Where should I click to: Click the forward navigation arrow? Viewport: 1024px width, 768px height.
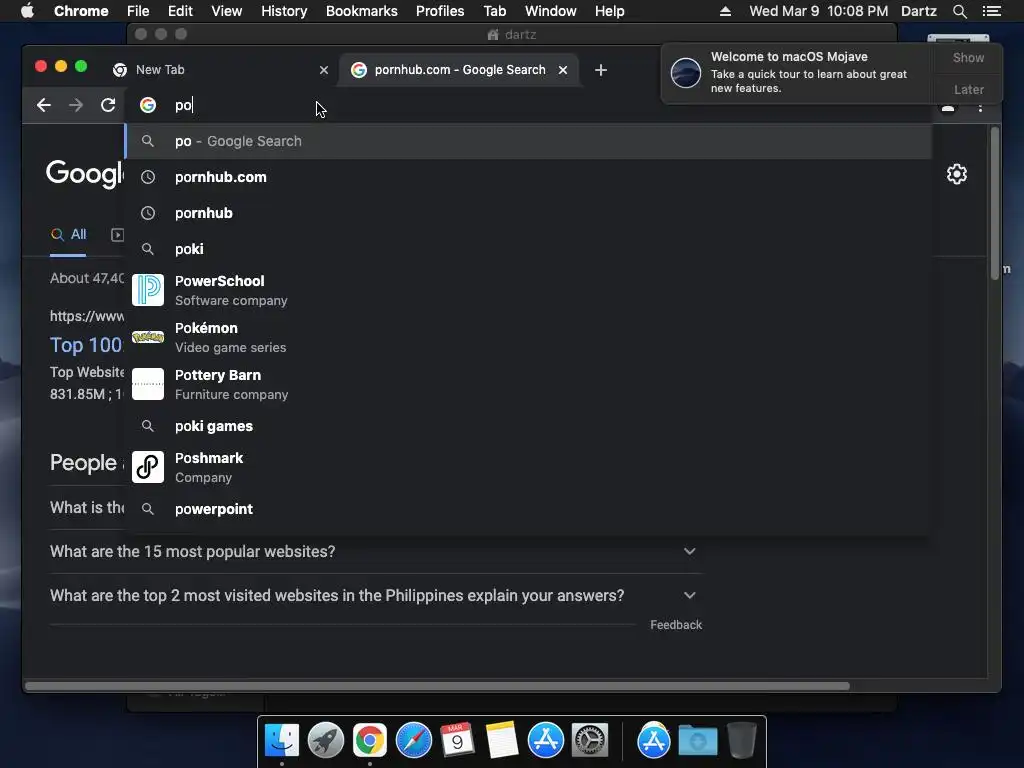click(x=76, y=105)
